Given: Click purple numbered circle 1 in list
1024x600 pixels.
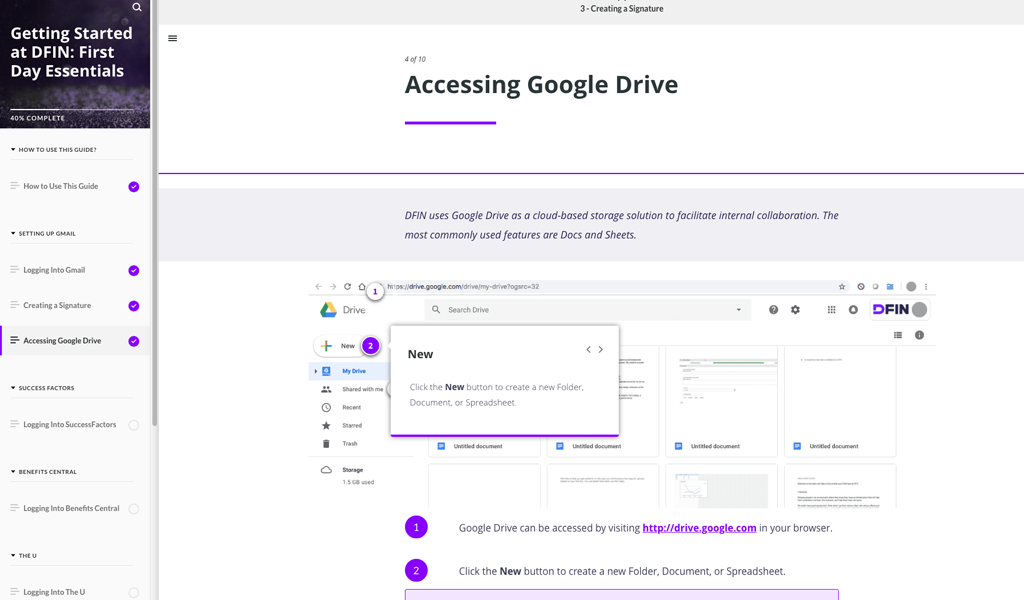Looking at the screenshot, I should click(416, 527).
